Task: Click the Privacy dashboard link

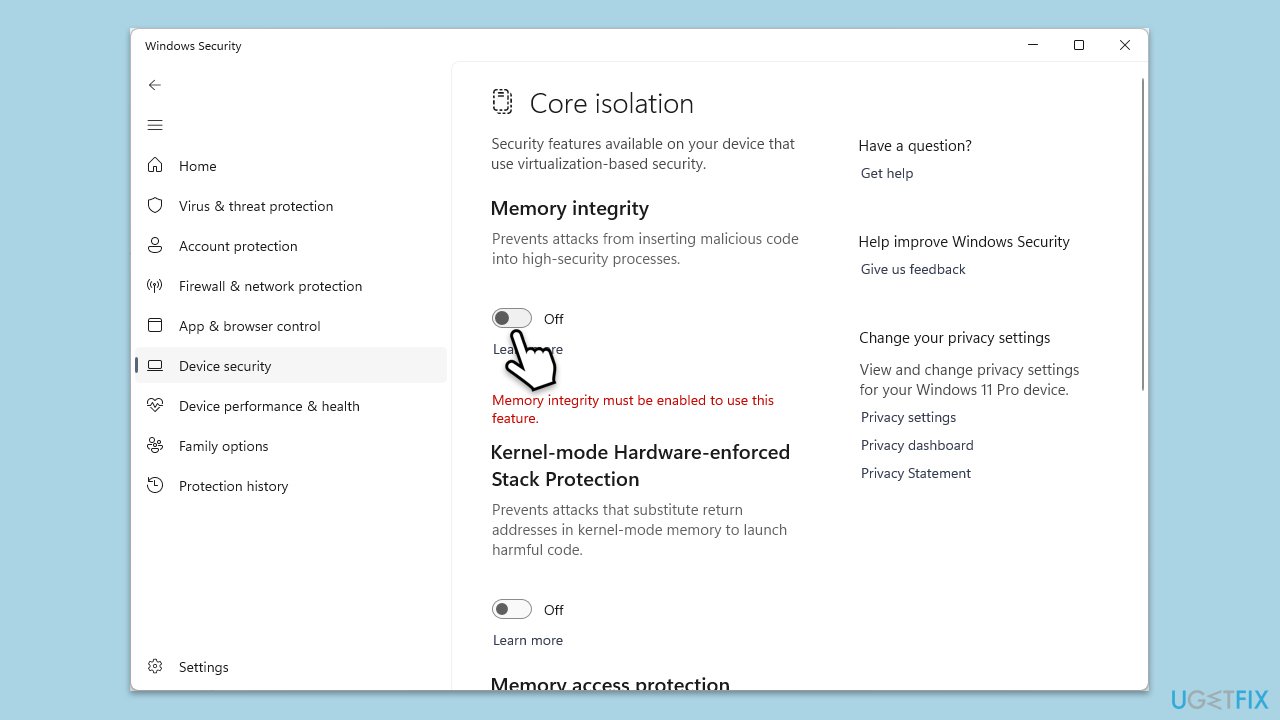Action: pos(917,446)
